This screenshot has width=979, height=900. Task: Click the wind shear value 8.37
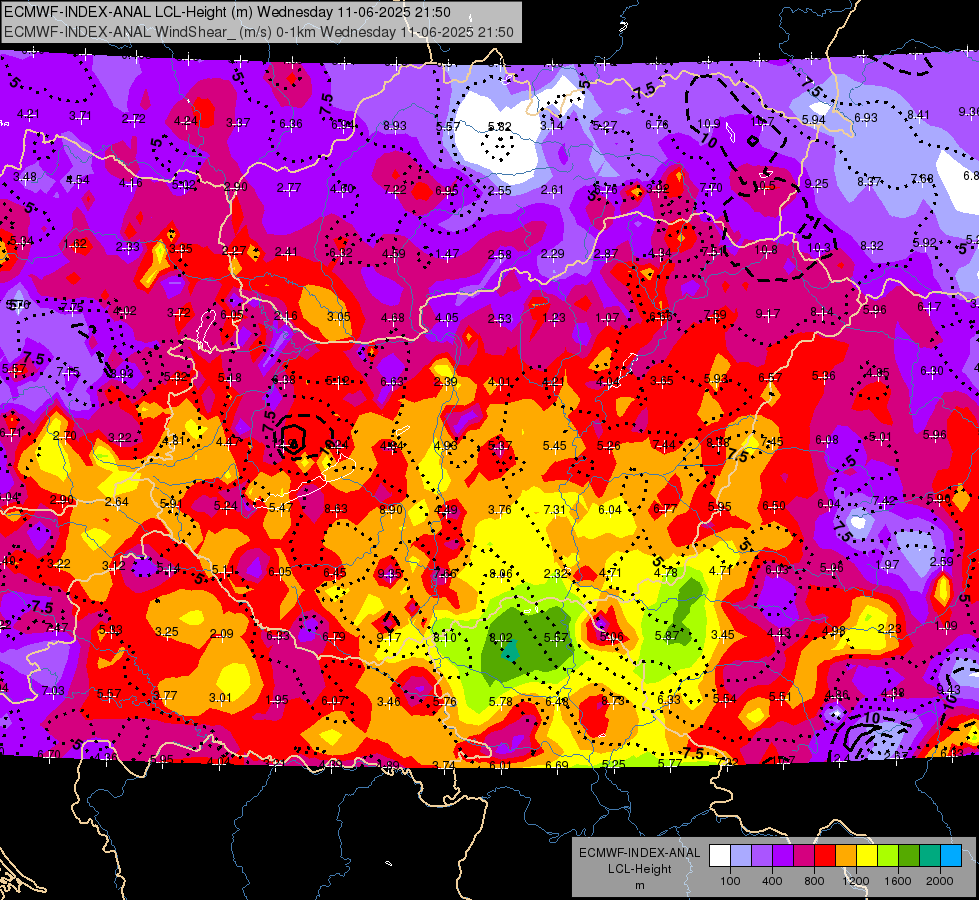click(x=869, y=182)
